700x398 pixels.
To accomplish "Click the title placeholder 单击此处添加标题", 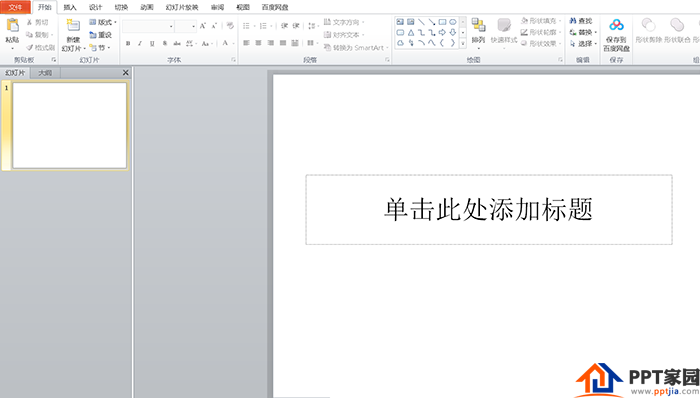I will [489, 209].
